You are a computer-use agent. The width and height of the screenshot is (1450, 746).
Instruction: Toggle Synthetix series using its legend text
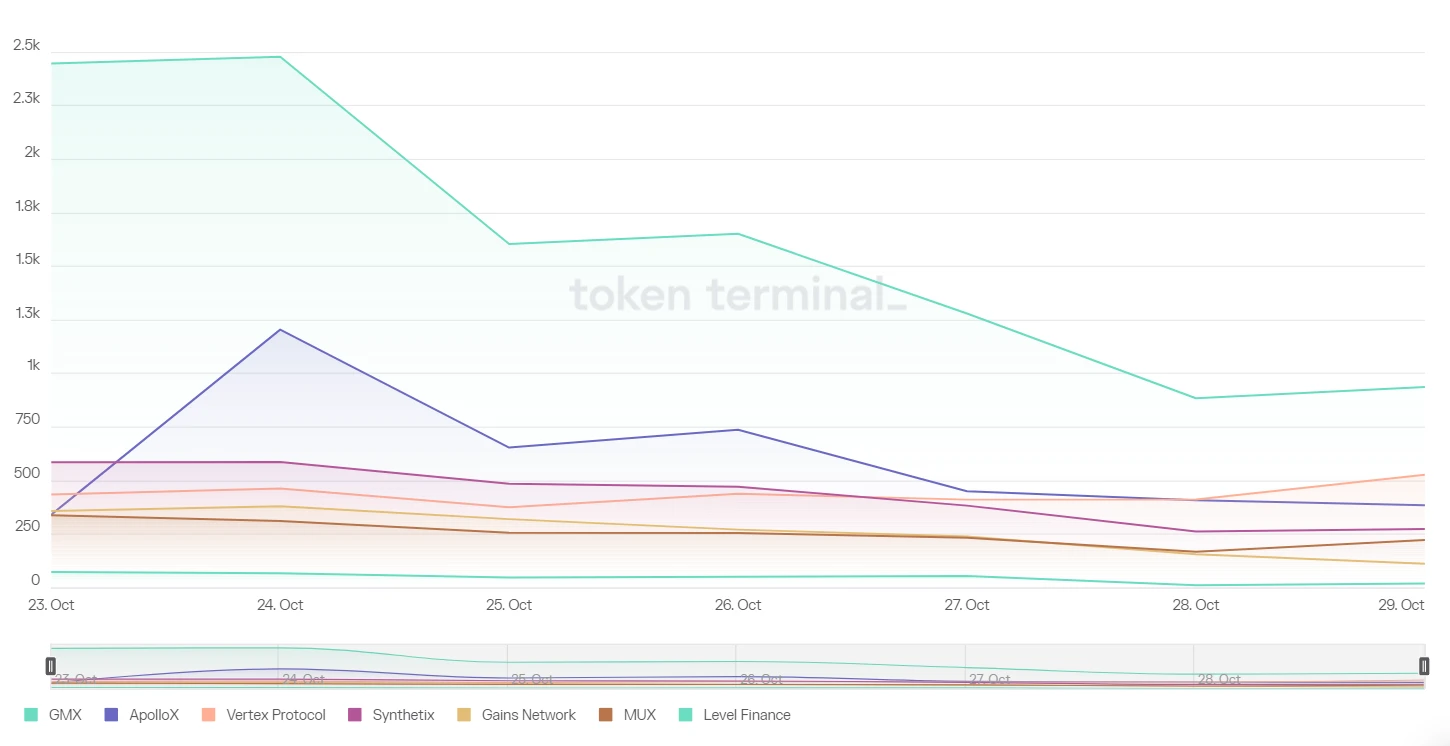(x=403, y=715)
